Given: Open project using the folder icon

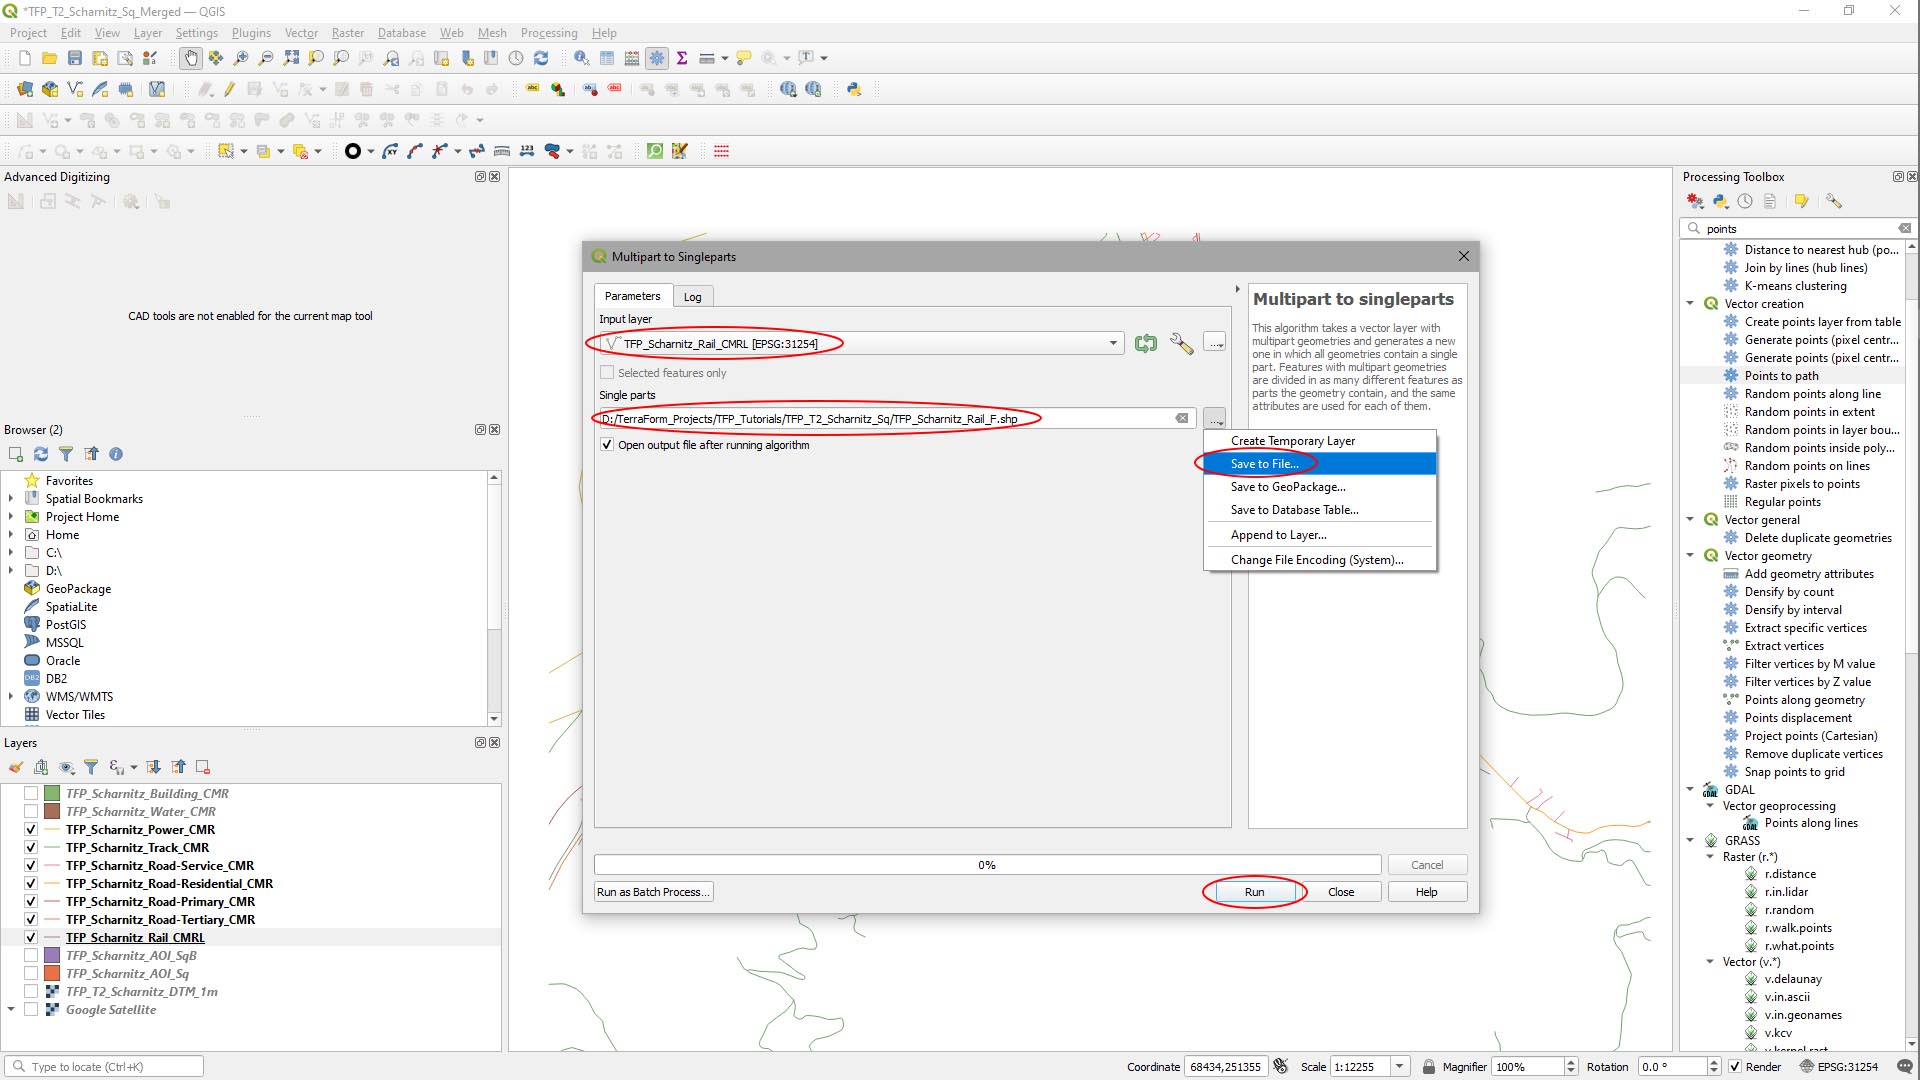Looking at the screenshot, I should (49, 58).
